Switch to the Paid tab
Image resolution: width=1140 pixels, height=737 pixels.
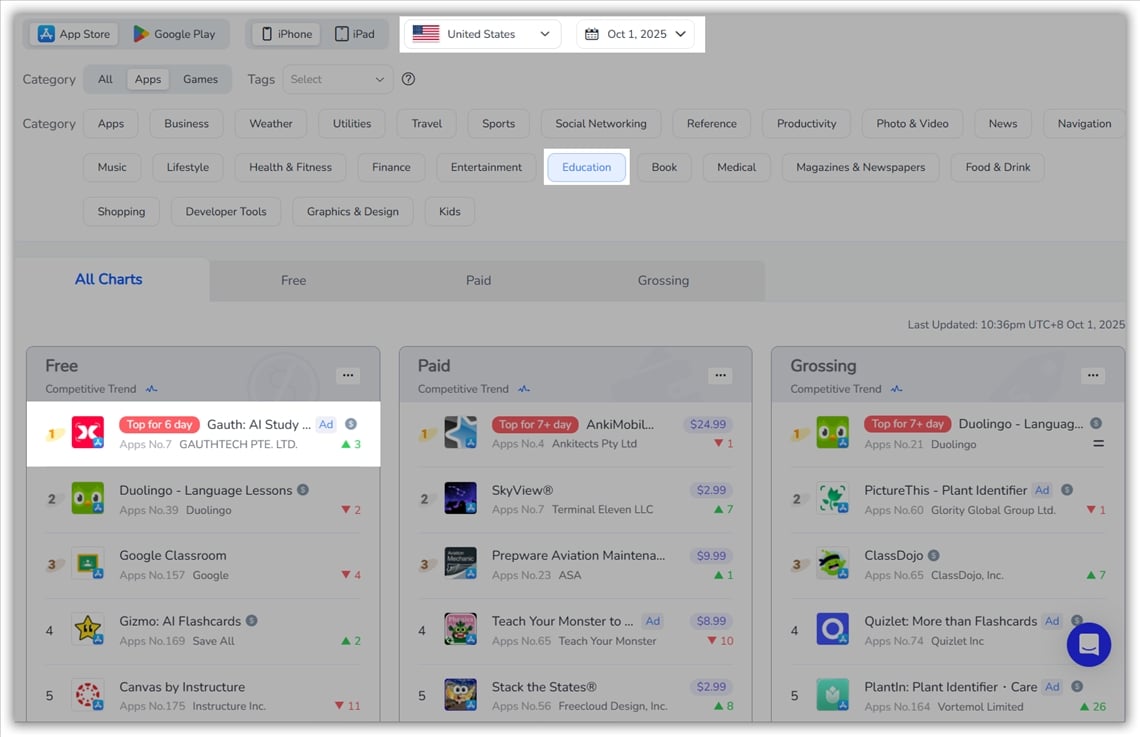[478, 280]
